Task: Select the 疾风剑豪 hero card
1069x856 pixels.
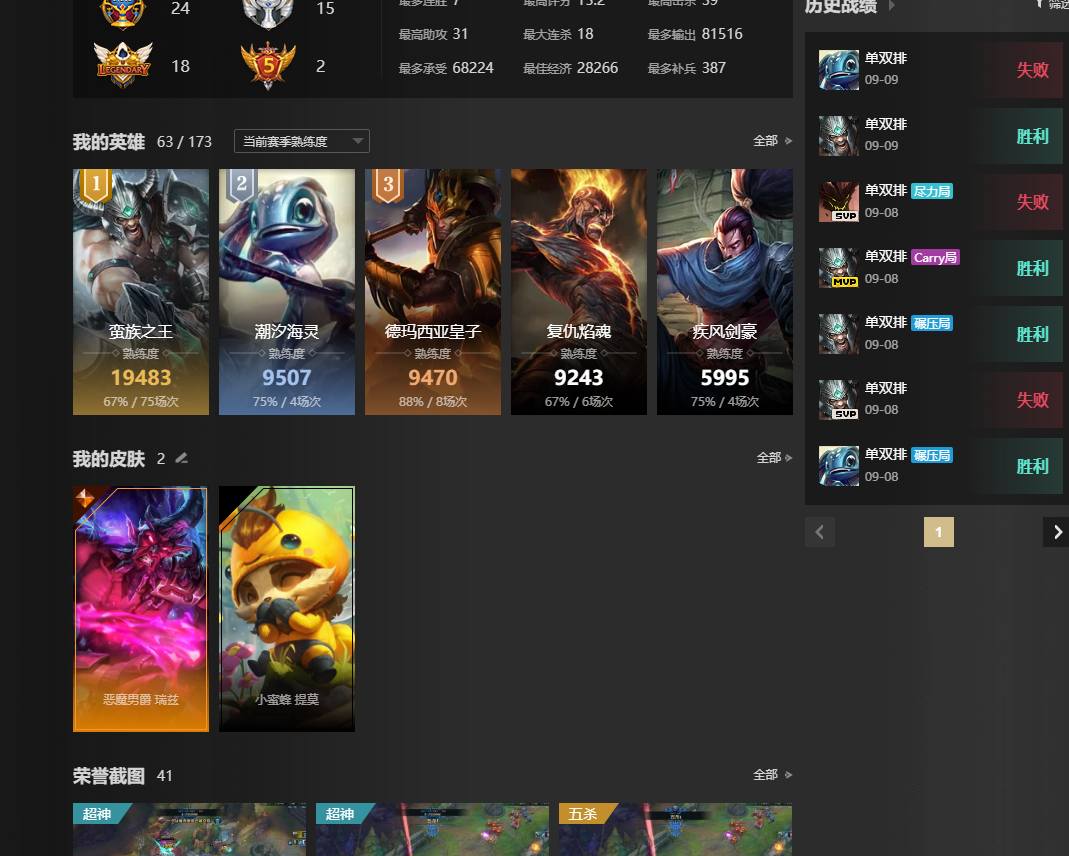Action: 724,292
